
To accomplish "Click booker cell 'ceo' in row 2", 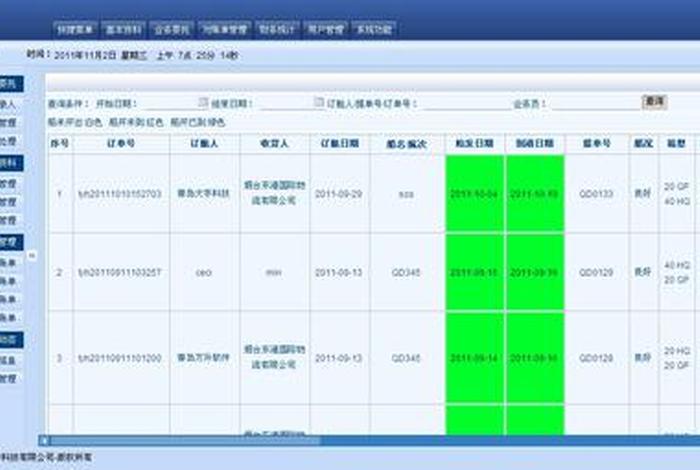I will coord(204,272).
